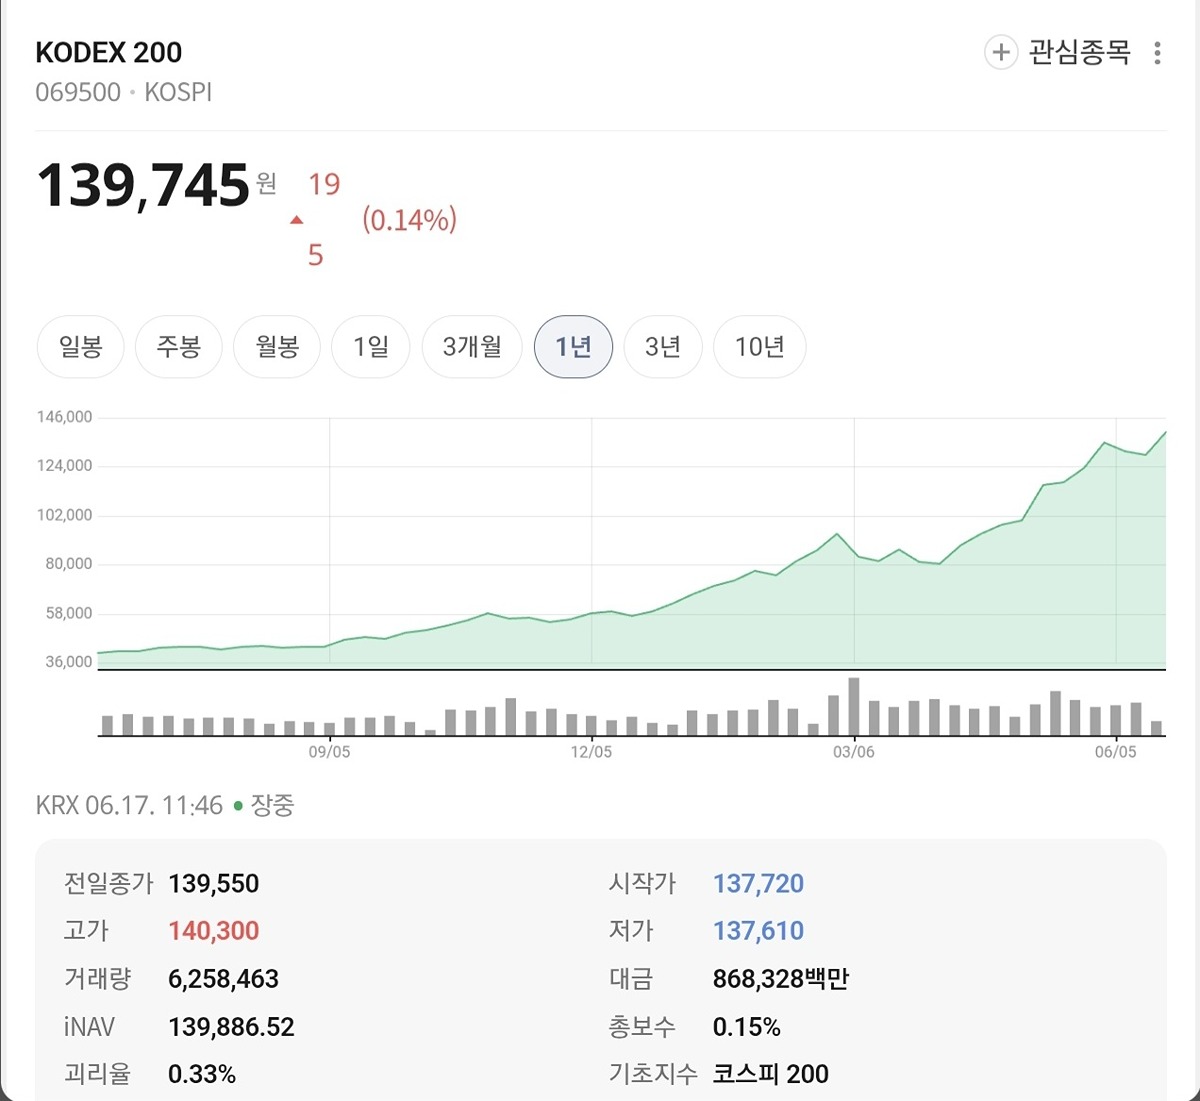Click the KODEX 200 title
The image size is (1200, 1101).
coord(109,53)
